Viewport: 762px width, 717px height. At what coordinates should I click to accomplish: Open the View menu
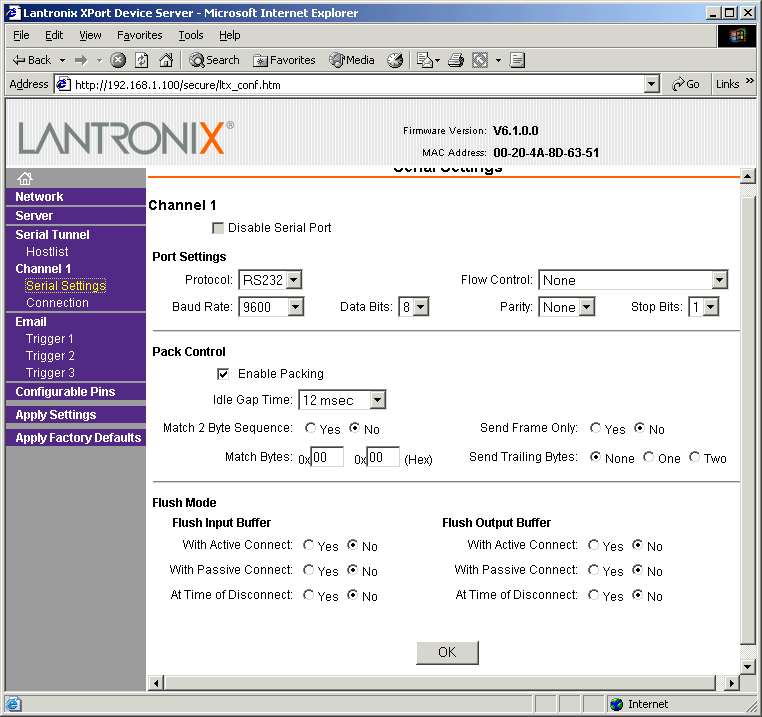(x=90, y=35)
